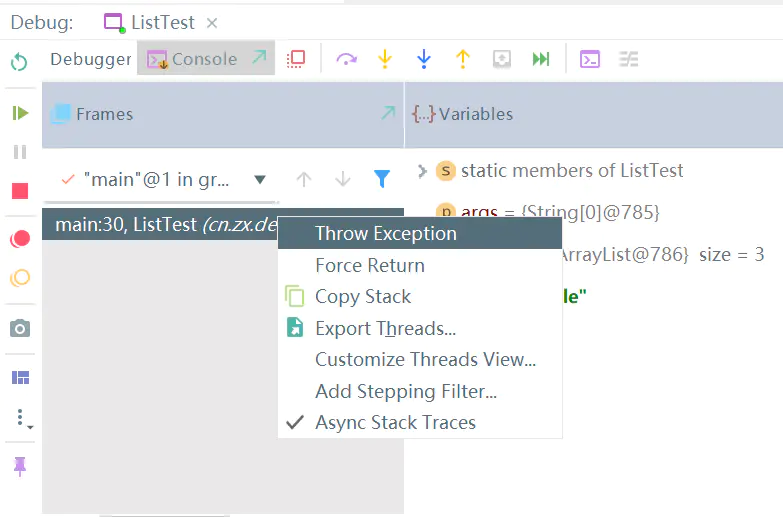This screenshot has width=783, height=517.
Task: Pause the program execution
Action: (x=20, y=152)
